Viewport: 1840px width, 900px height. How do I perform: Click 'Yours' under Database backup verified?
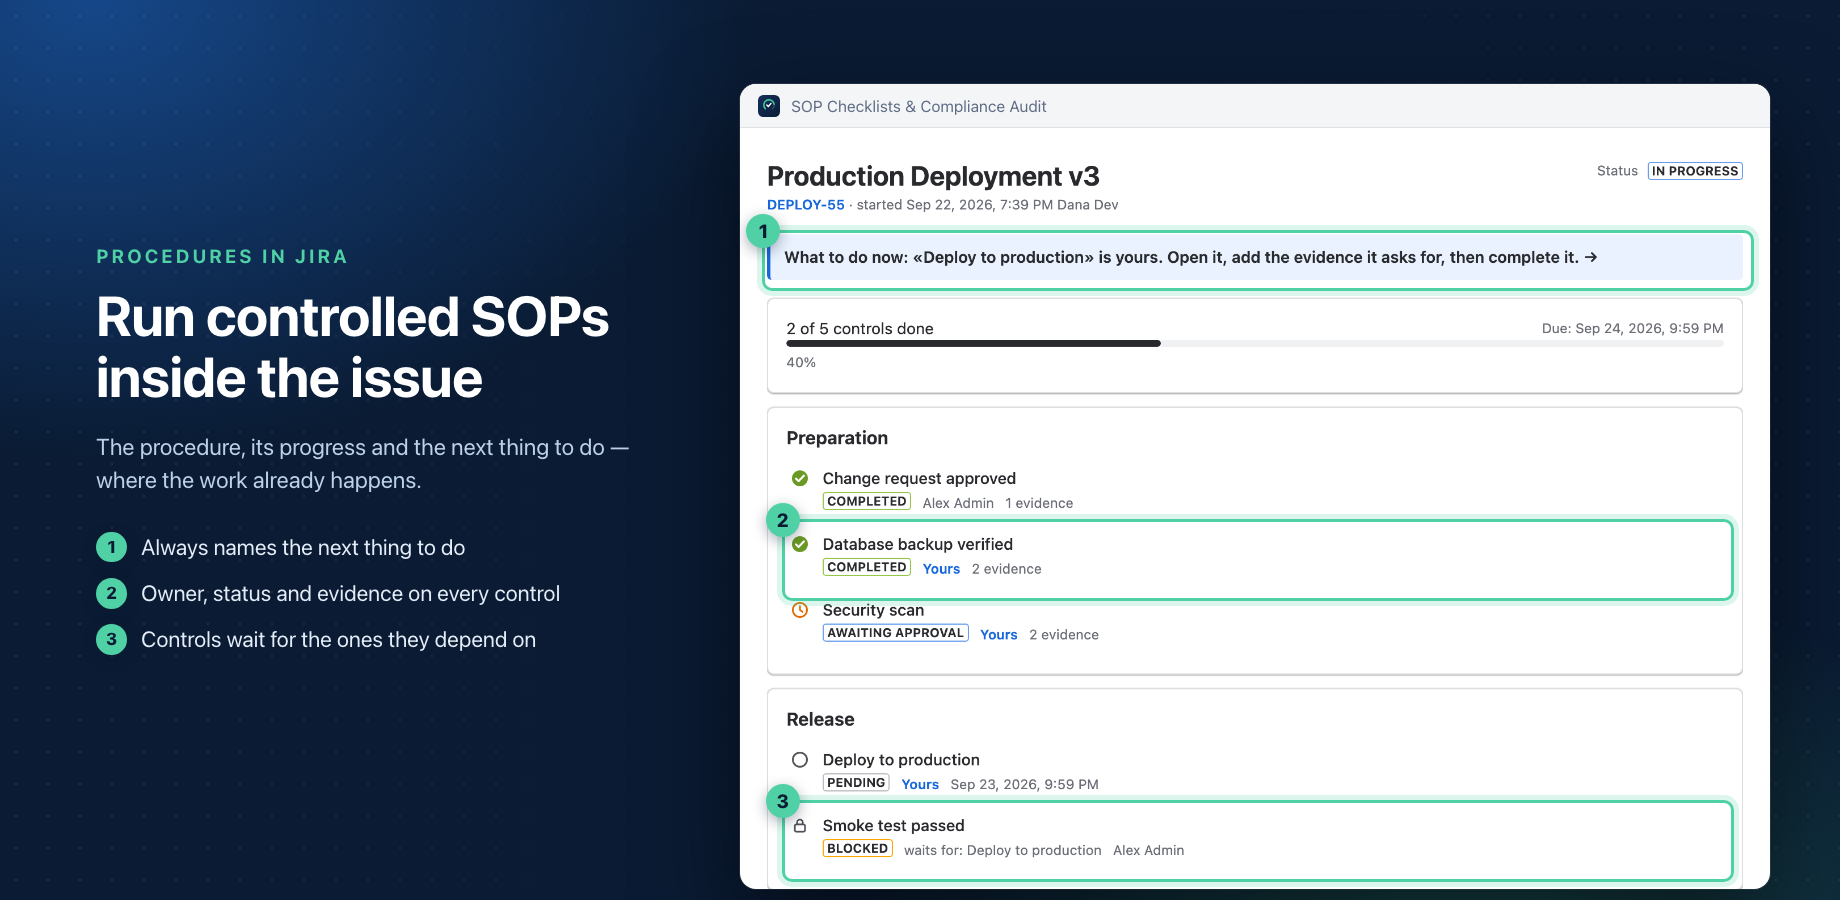(941, 569)
